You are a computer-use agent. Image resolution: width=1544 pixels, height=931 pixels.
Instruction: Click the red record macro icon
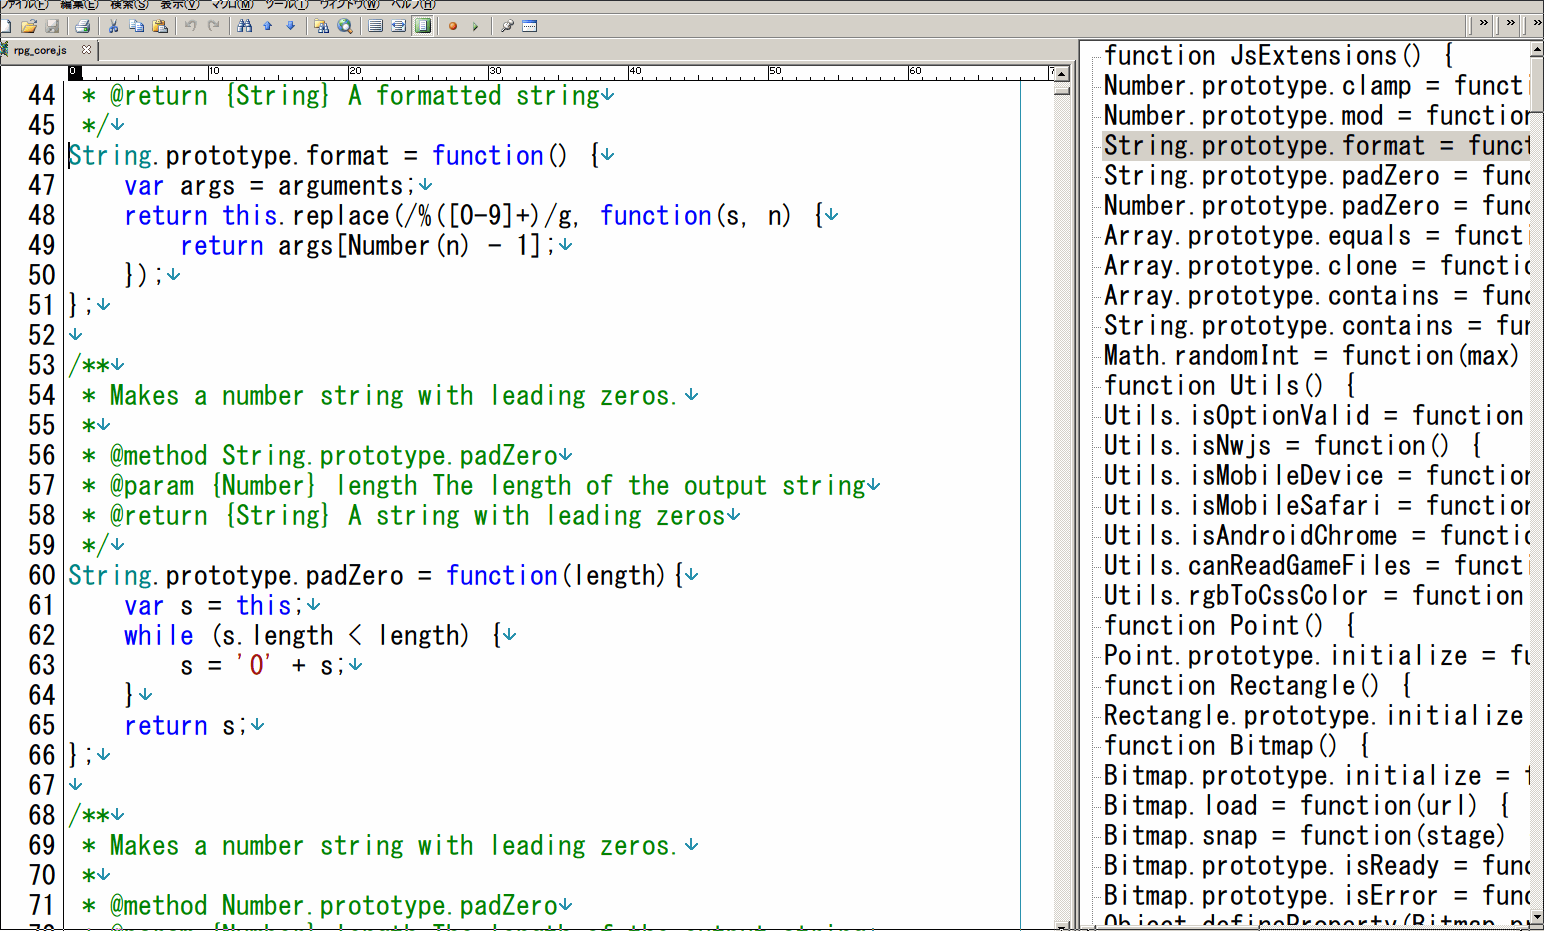coord(453,26)
